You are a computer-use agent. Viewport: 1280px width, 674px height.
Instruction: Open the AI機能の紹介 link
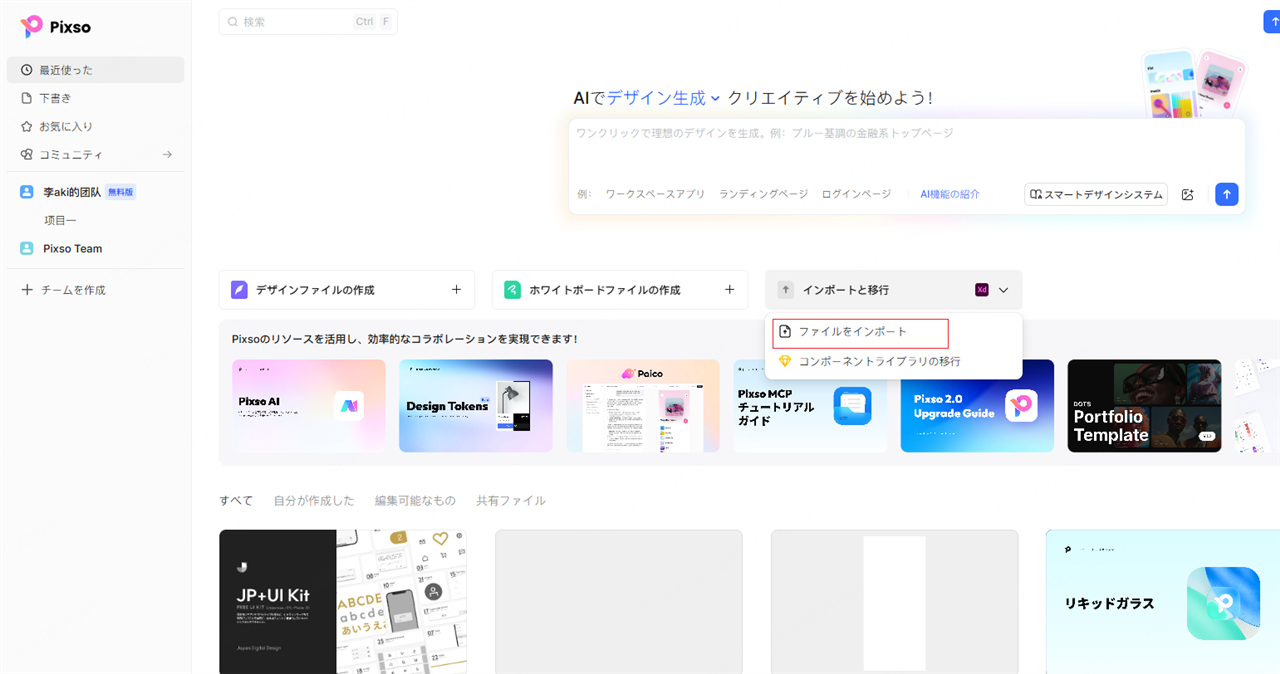950,194
